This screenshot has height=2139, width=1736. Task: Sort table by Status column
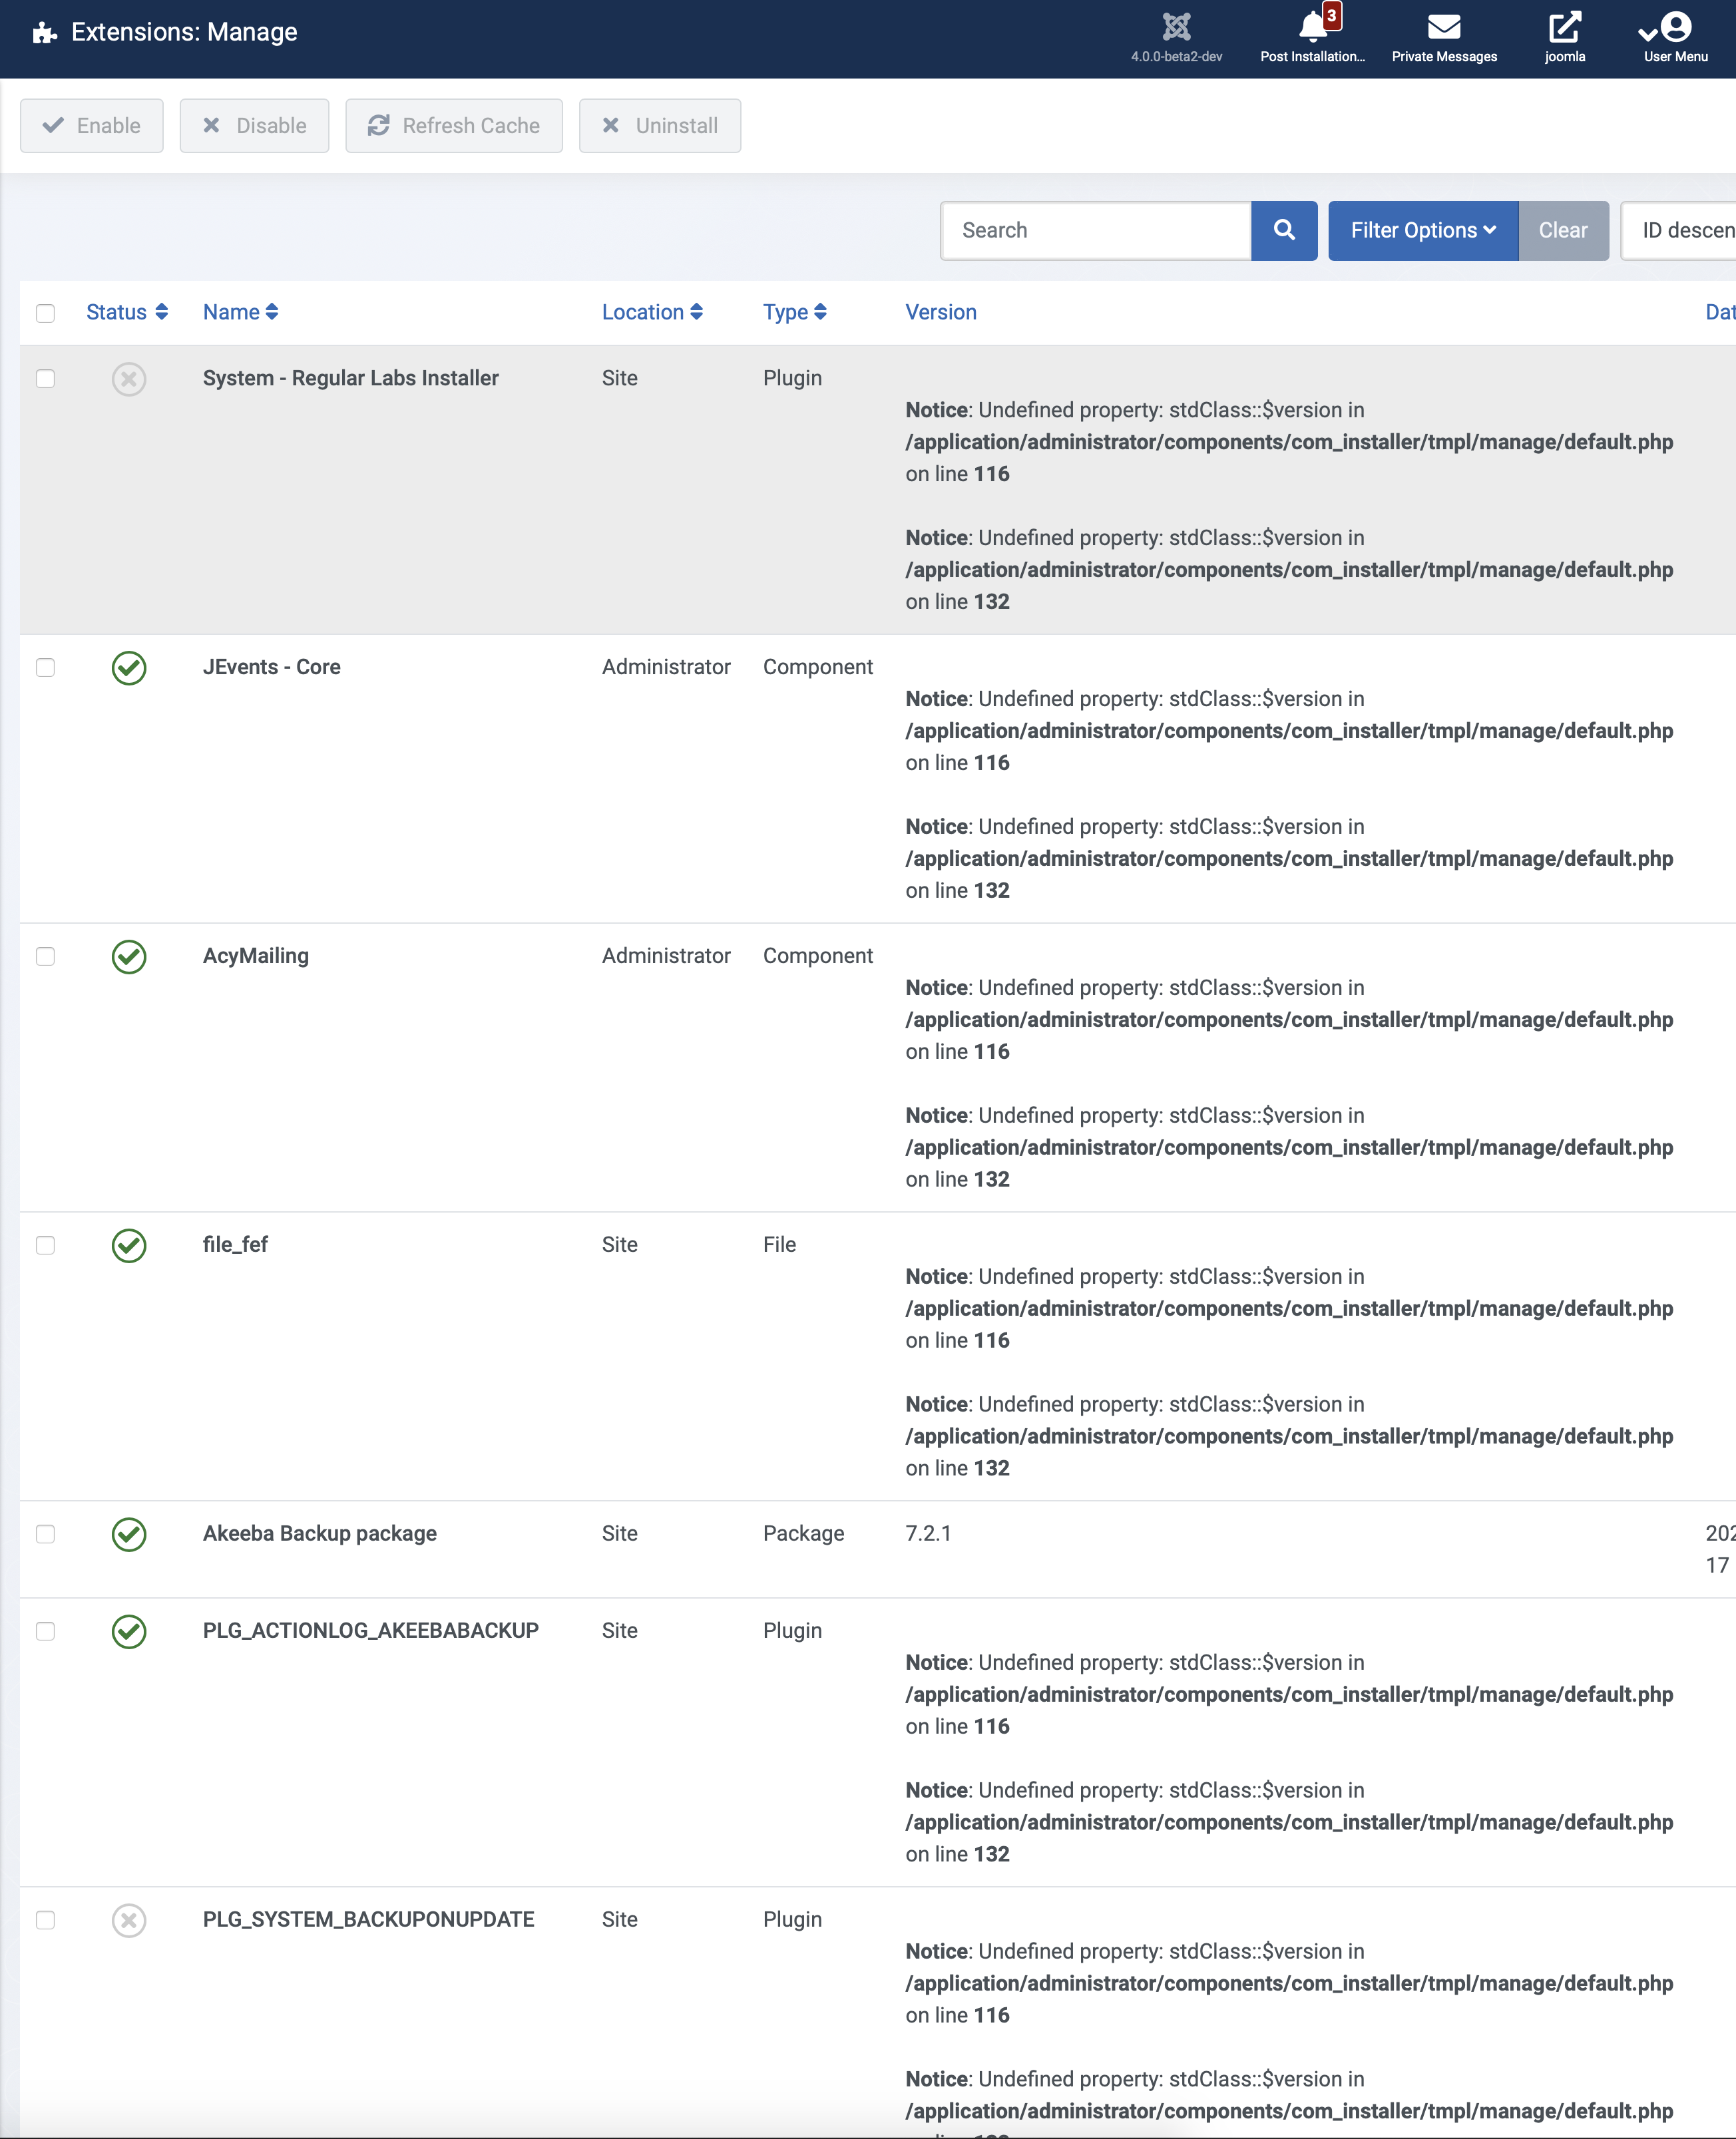(x=127, y=312)
